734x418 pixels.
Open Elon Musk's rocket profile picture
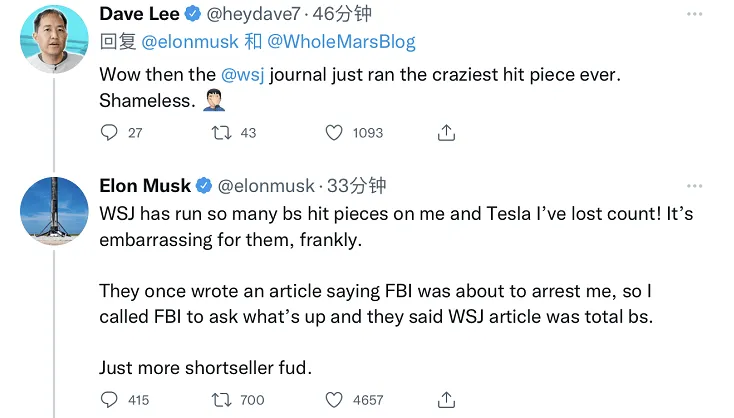(x=54, y=210)
